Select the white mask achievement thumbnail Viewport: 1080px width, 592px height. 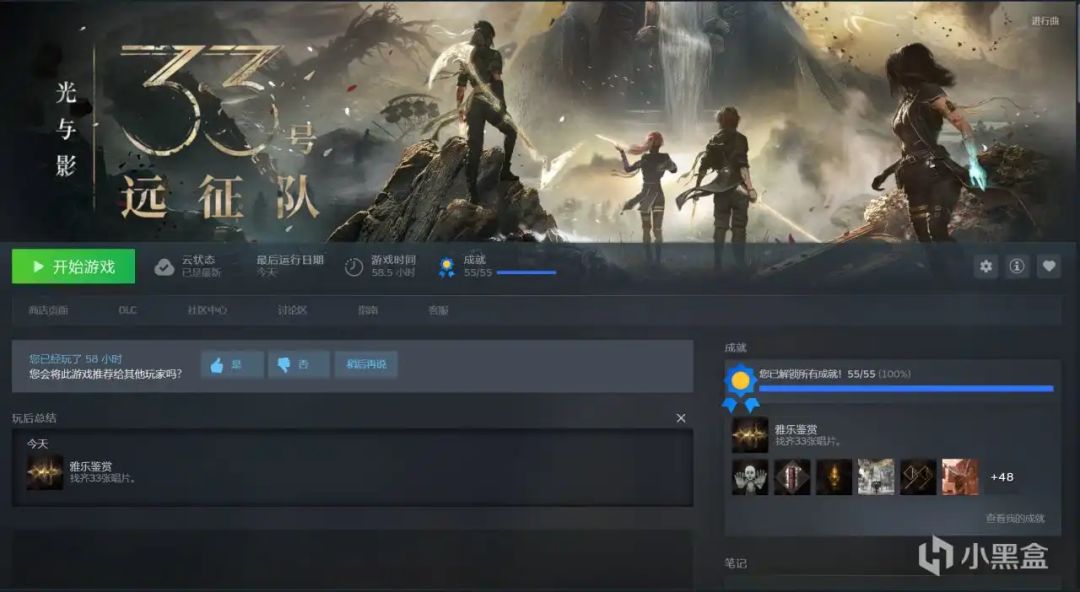pos(750,477)
